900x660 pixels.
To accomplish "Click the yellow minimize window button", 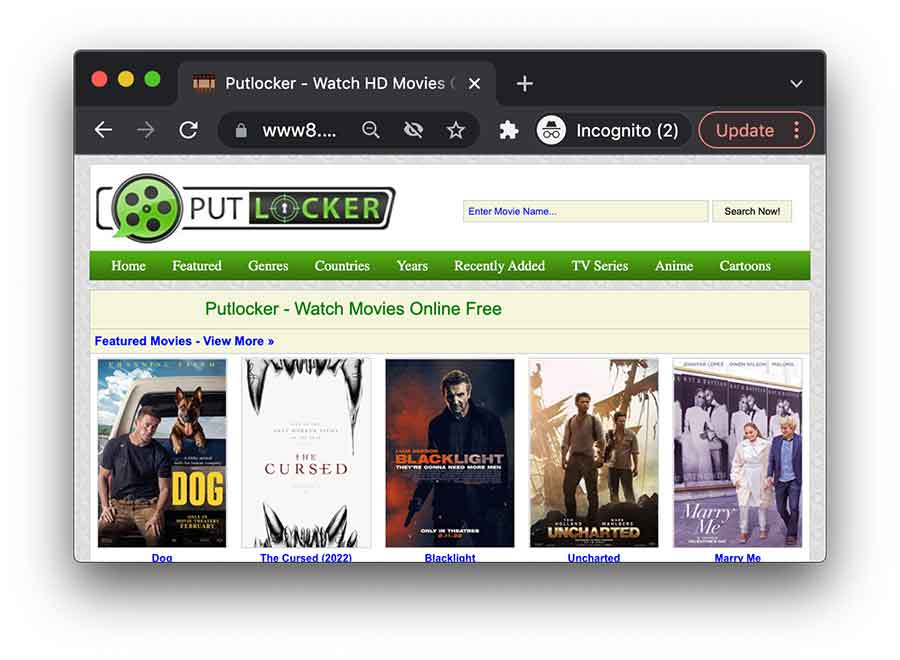I will [x=126, y=79].
